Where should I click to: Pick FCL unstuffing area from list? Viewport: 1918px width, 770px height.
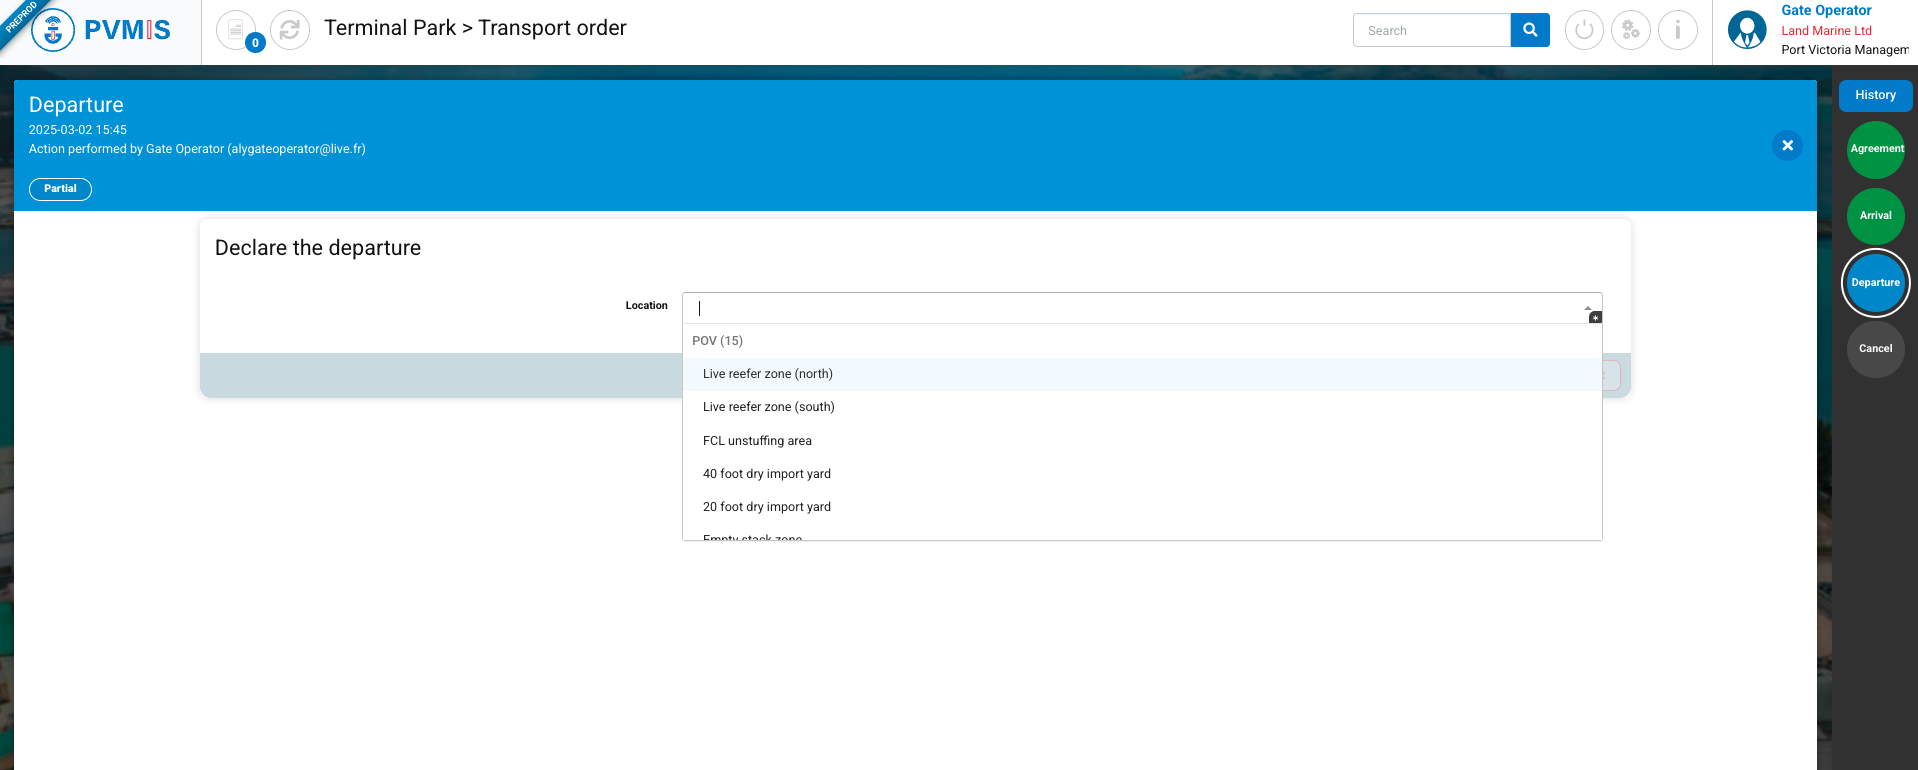click(x=757, y=441)
